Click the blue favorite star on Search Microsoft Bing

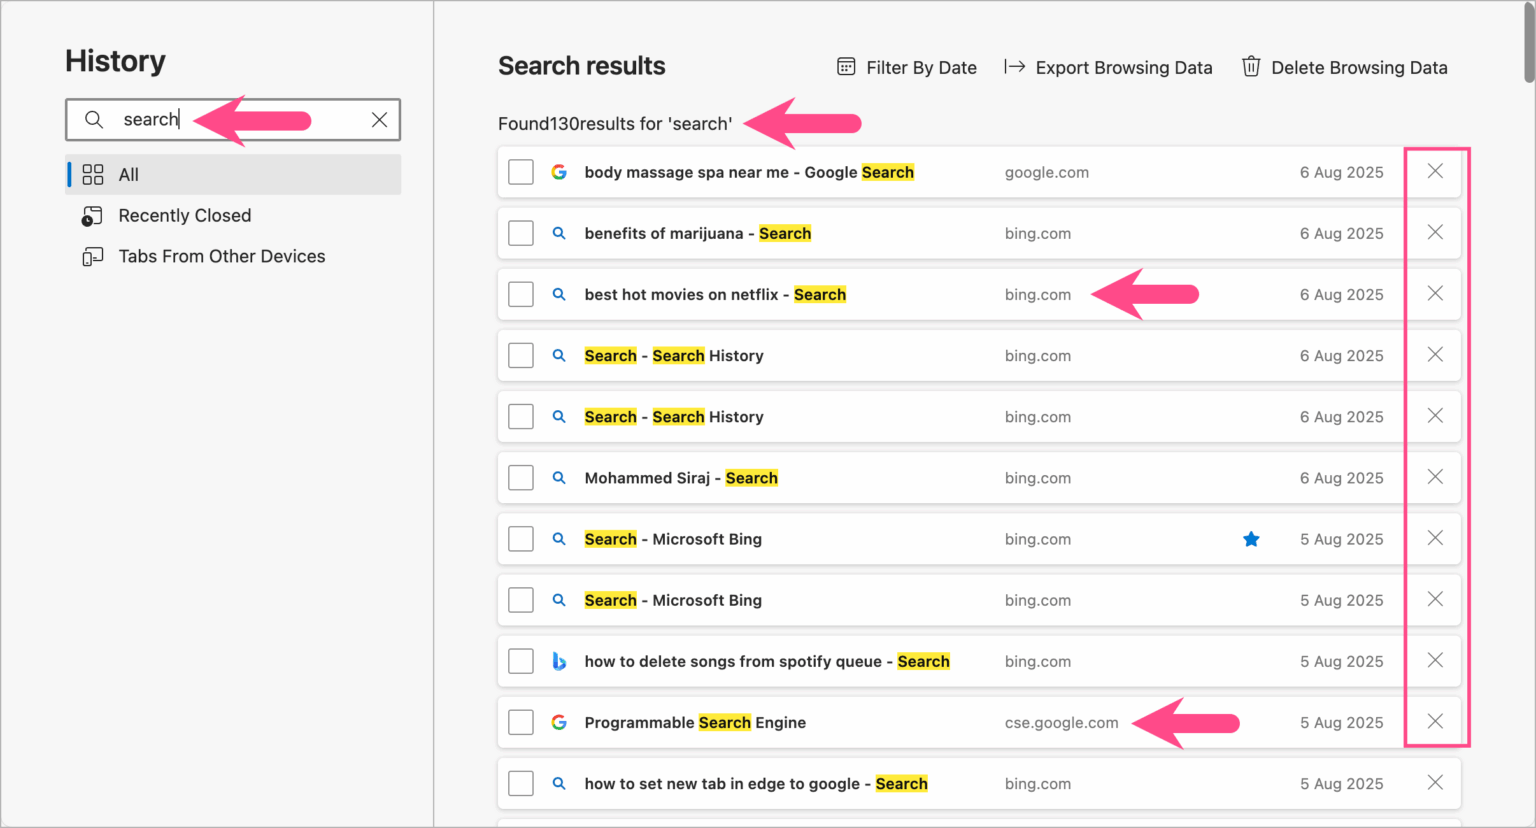[x=1251, y=538]
